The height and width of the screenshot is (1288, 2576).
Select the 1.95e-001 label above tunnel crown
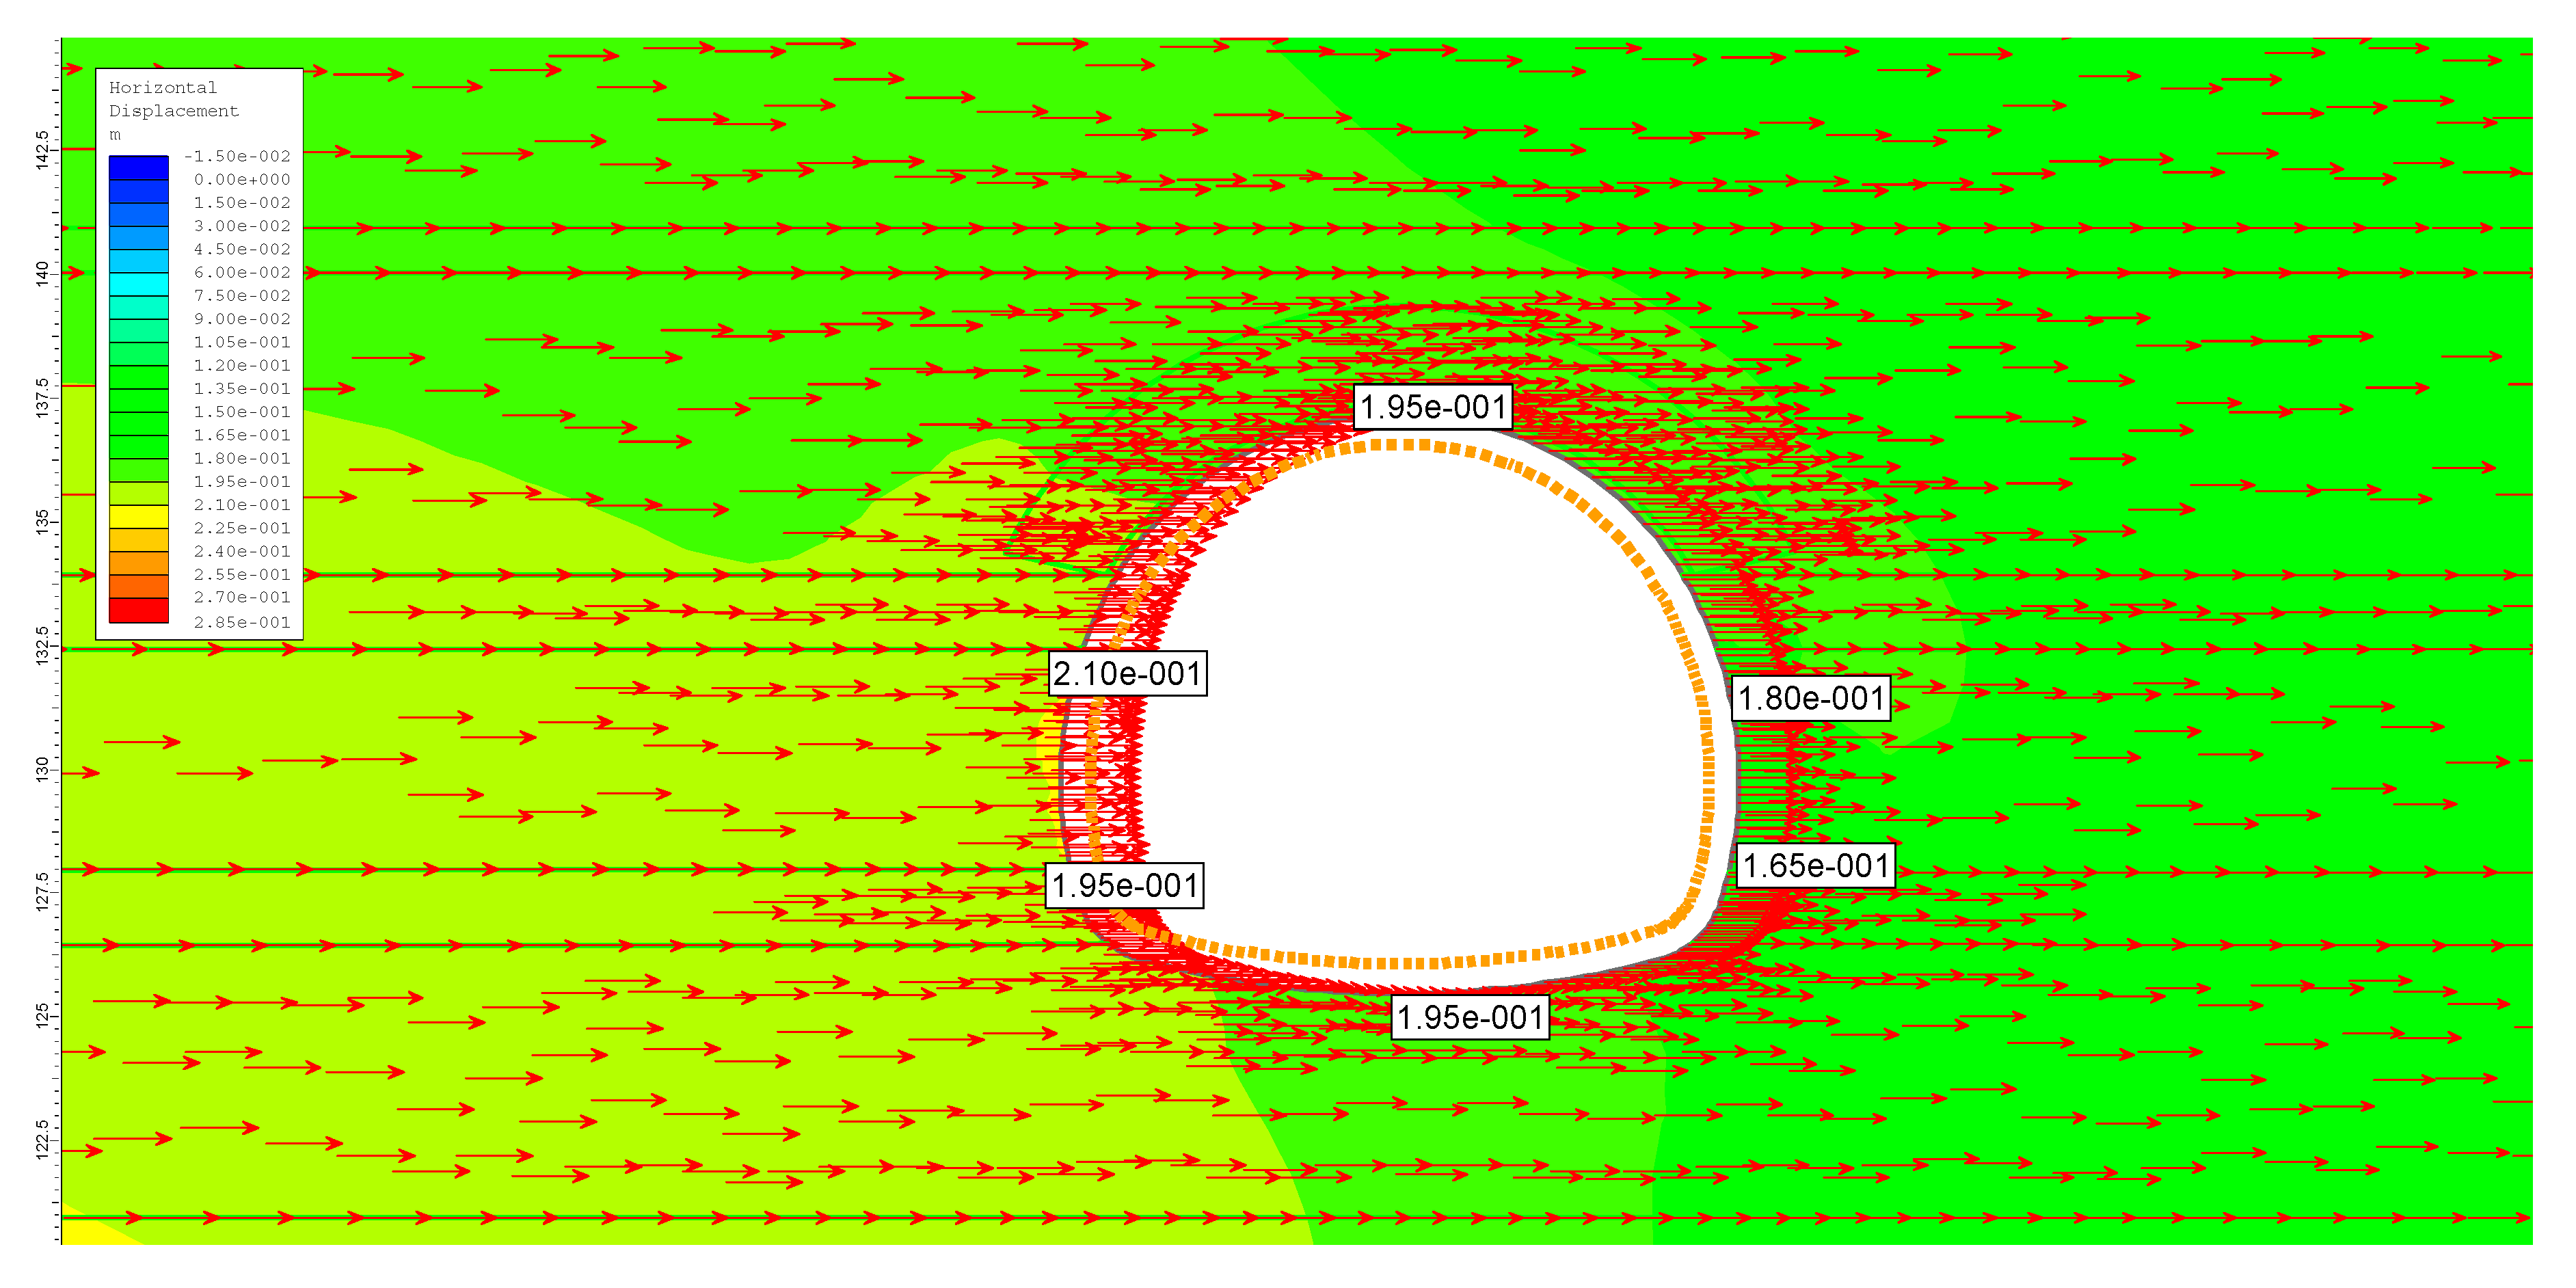pyautogui.click(x=1432, y=407)
